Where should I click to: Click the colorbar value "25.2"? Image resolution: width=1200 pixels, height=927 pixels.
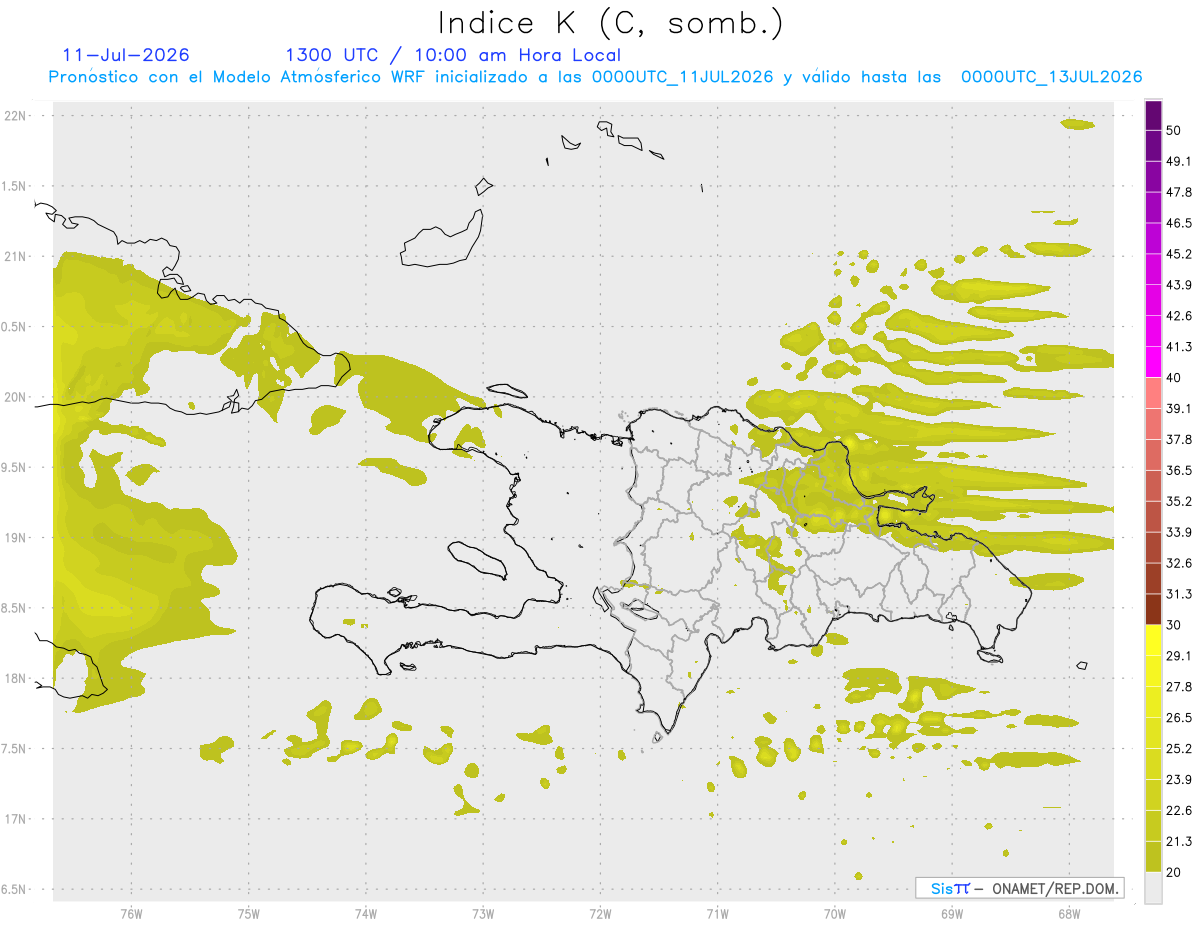1179,749
